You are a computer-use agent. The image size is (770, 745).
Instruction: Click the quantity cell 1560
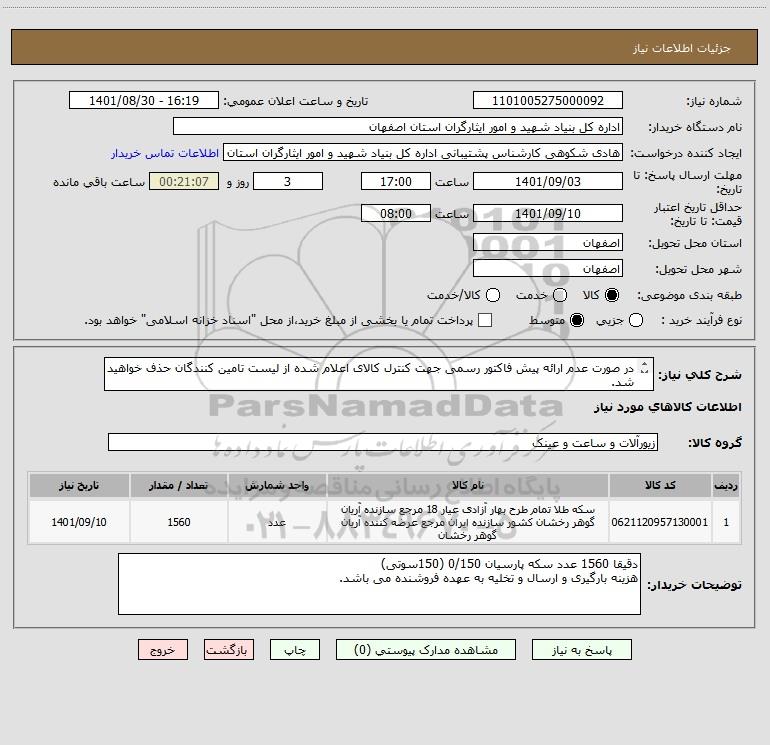pos(179,522)
